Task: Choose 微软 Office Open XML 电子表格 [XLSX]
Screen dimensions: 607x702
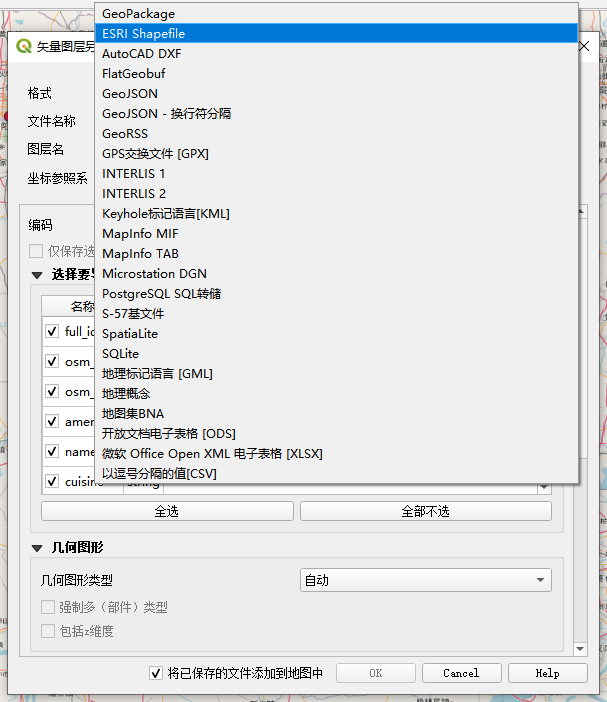Action: click(x=336, y=454)
